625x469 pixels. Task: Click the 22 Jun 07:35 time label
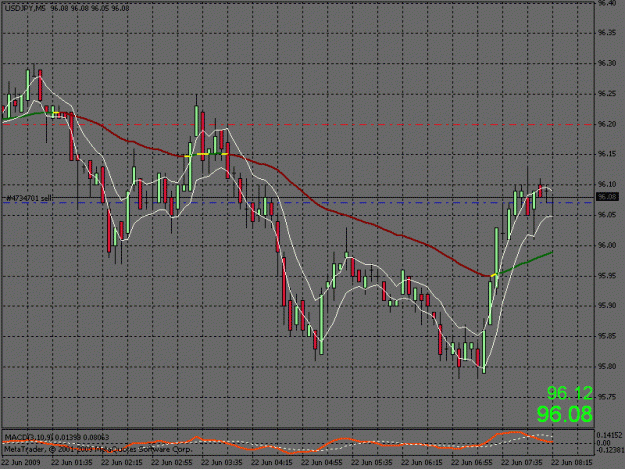click(522, 463)
